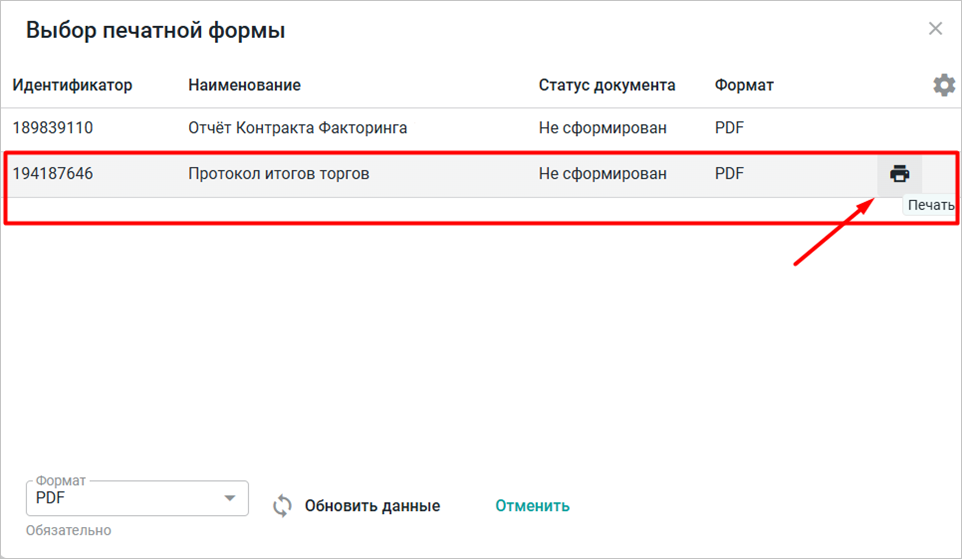Close the Выбор печатной формы dialog
The image size is (962, 559).
(935, 29)
